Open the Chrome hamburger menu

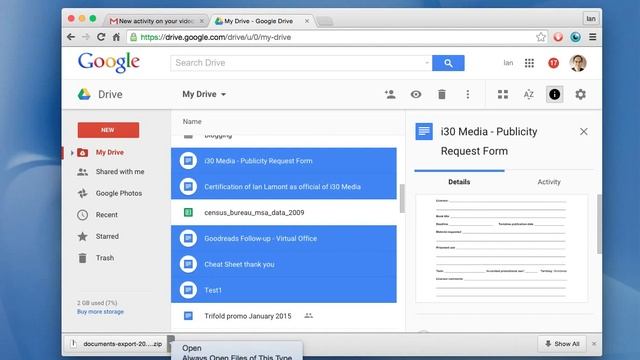pyautogui.click(x=593, y=37)
